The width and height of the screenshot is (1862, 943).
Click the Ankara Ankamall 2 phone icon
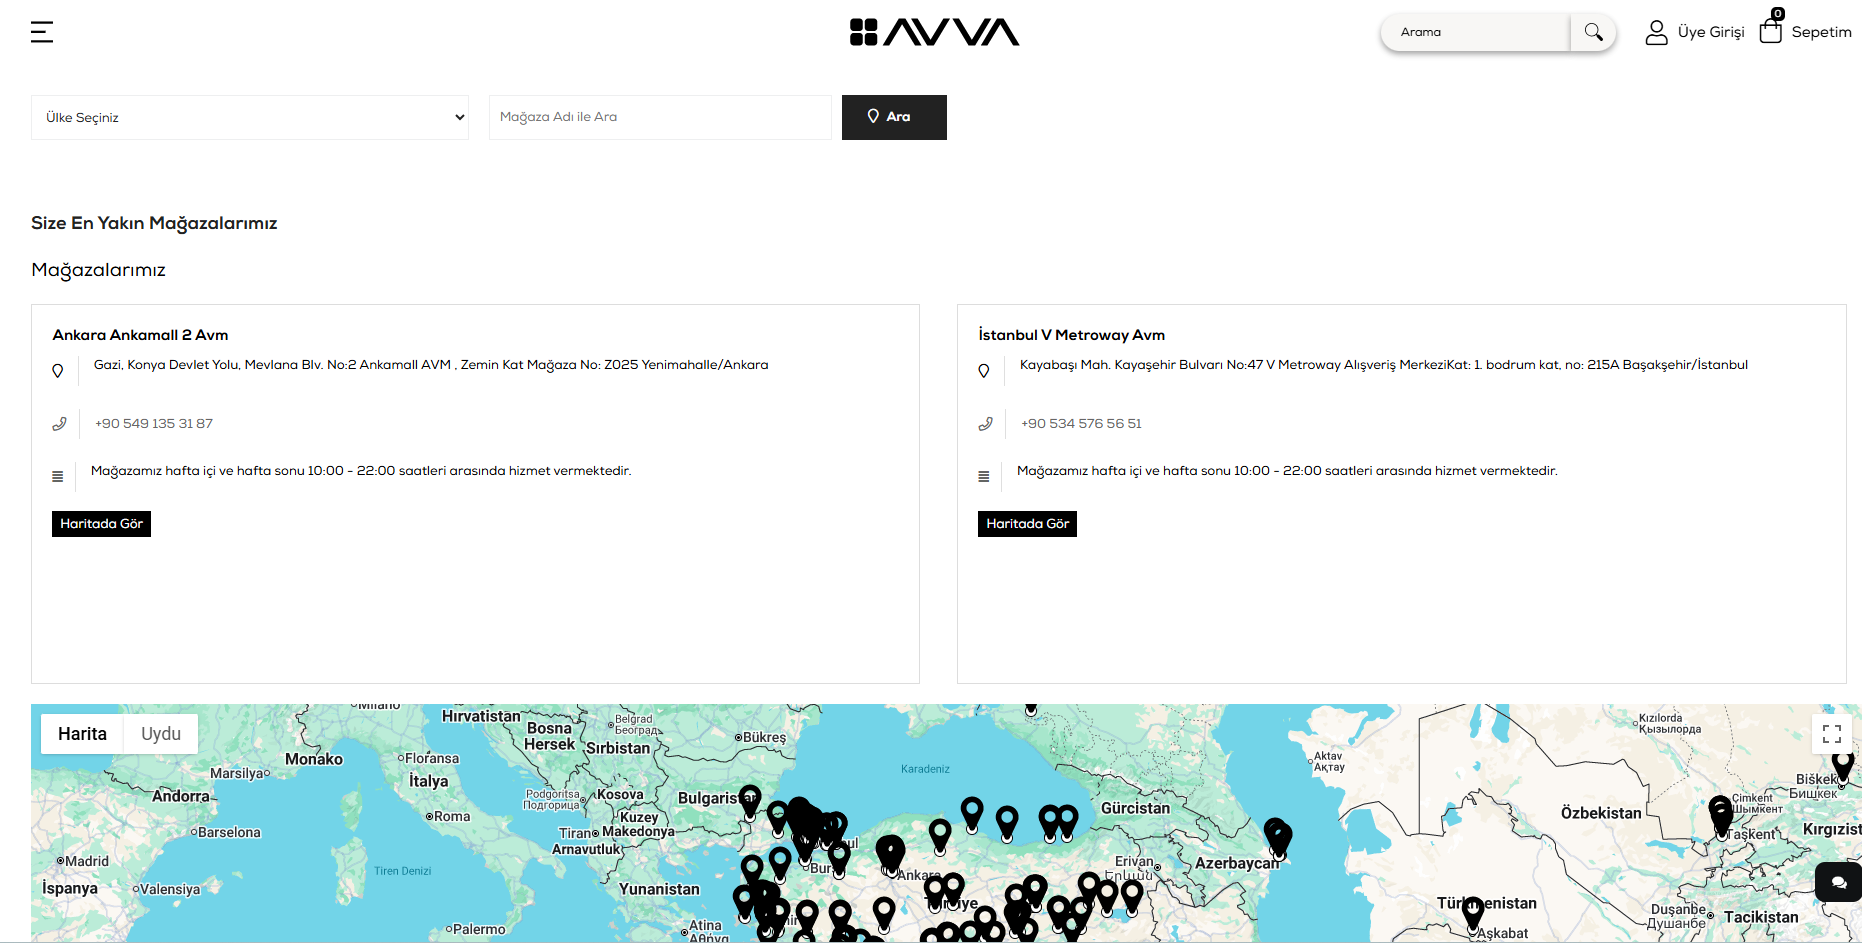(59, 424)
